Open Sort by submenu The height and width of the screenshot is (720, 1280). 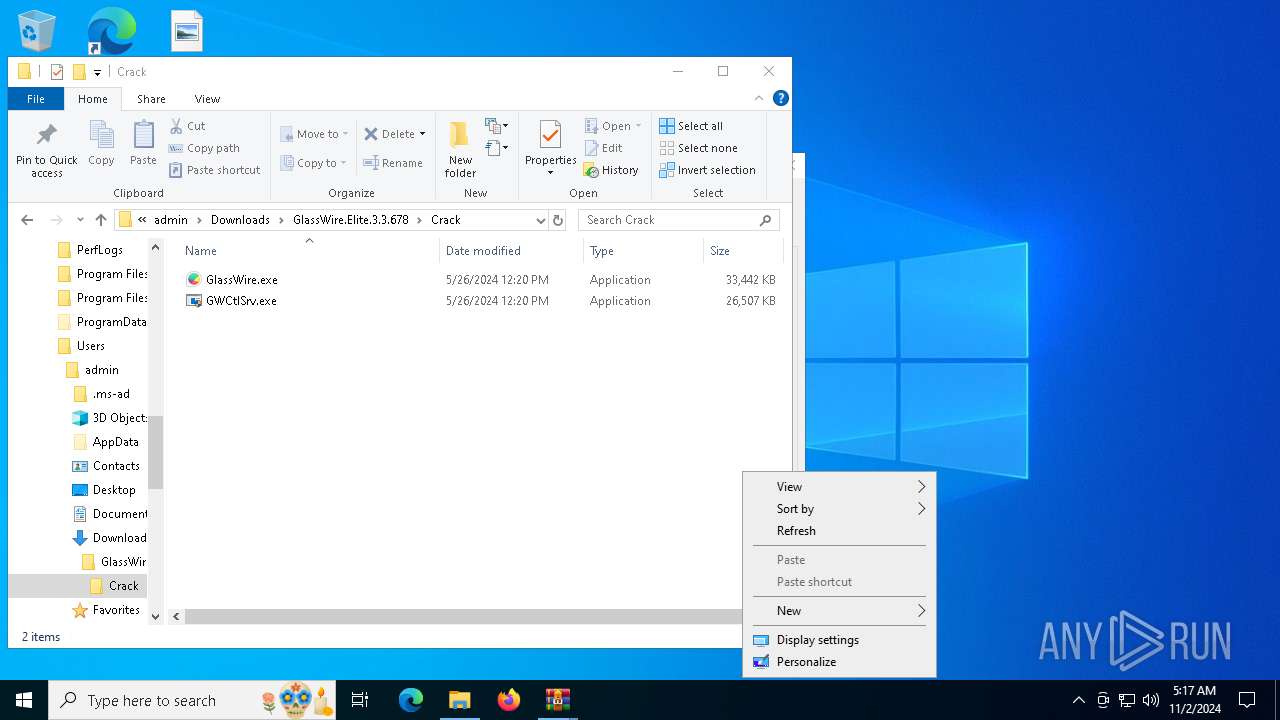839,509
